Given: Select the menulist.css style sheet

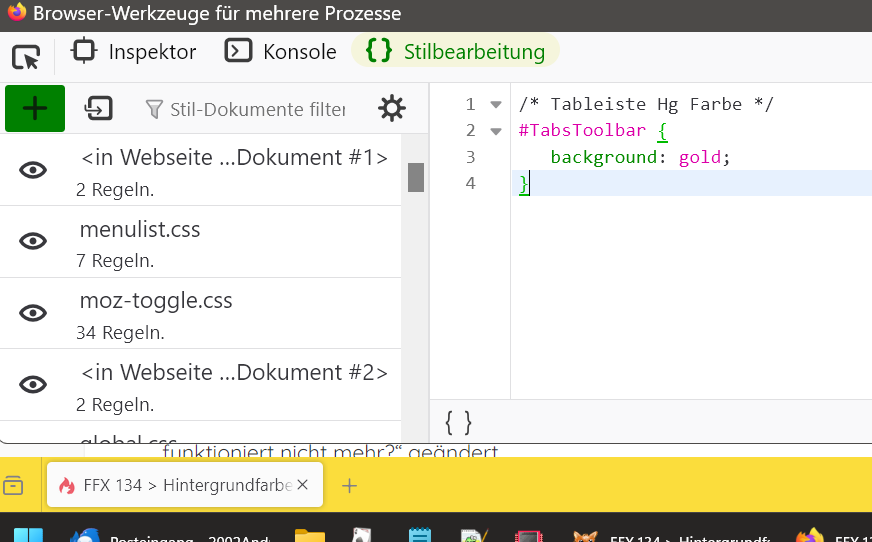Looking at the screenshot, I should pyautogui.click(x=140, y=230).
